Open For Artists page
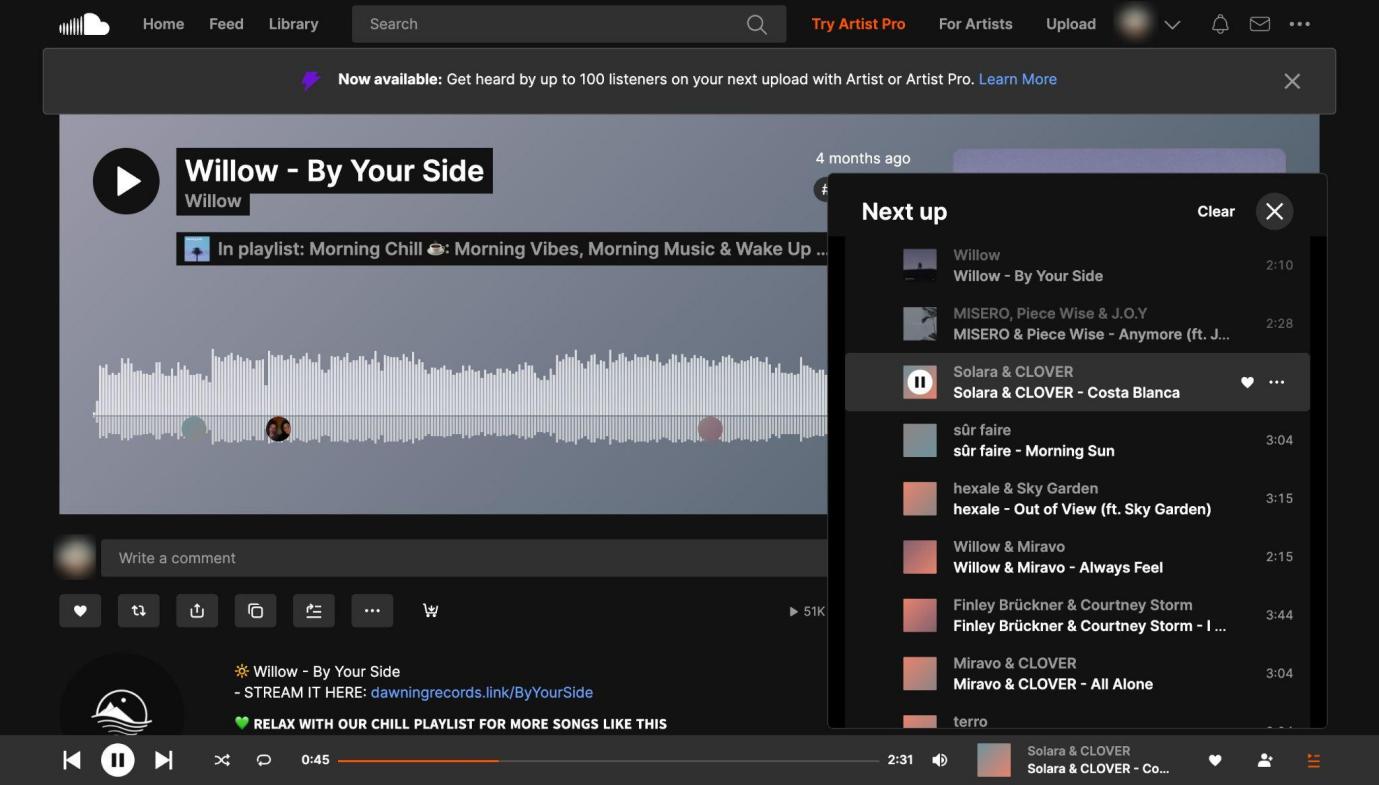Screen dimensions: 1379x785 click(x=975, y=24)
